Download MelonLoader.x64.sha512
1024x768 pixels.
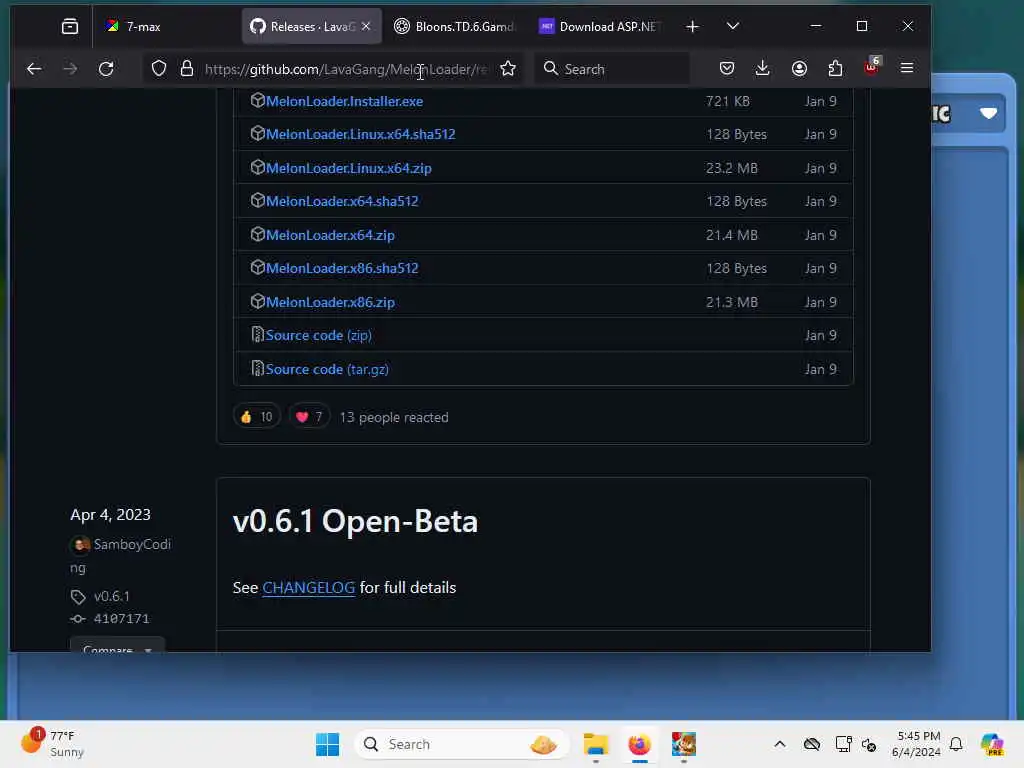click(342, 201)
